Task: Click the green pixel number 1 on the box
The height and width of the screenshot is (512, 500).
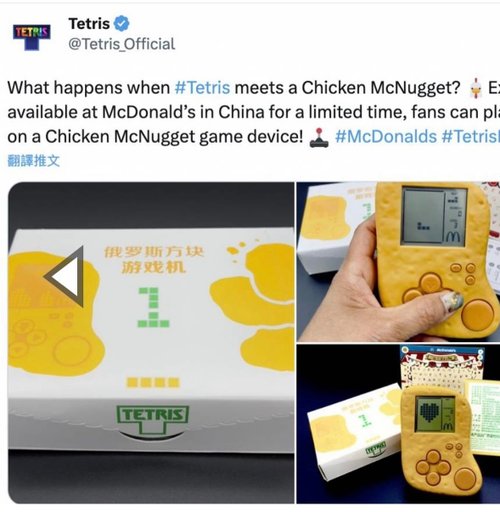Action: pyautogui.click(x=153, y=307)
